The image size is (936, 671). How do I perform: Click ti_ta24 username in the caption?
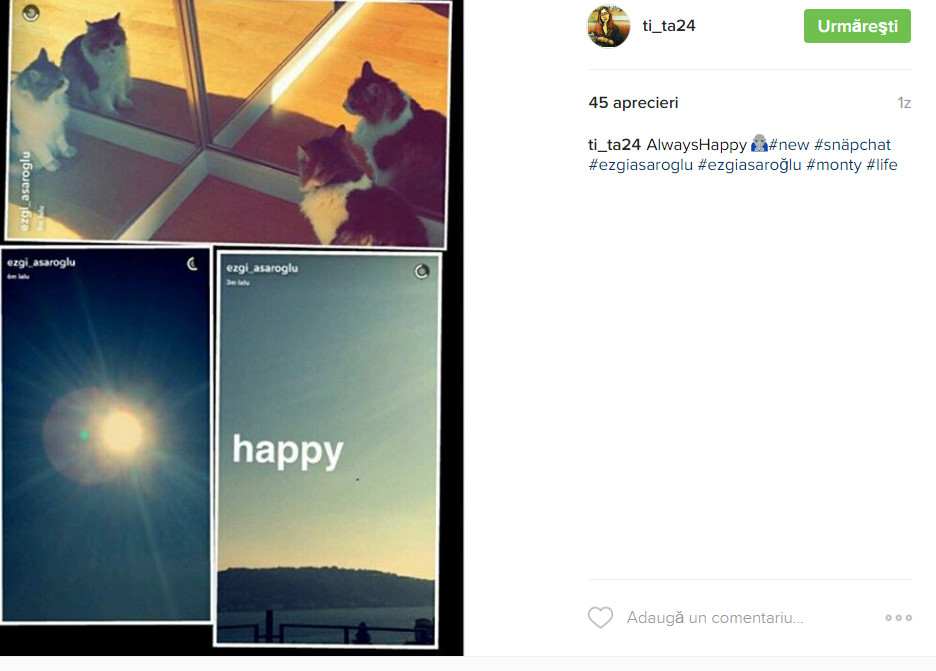tap(614, 144)
